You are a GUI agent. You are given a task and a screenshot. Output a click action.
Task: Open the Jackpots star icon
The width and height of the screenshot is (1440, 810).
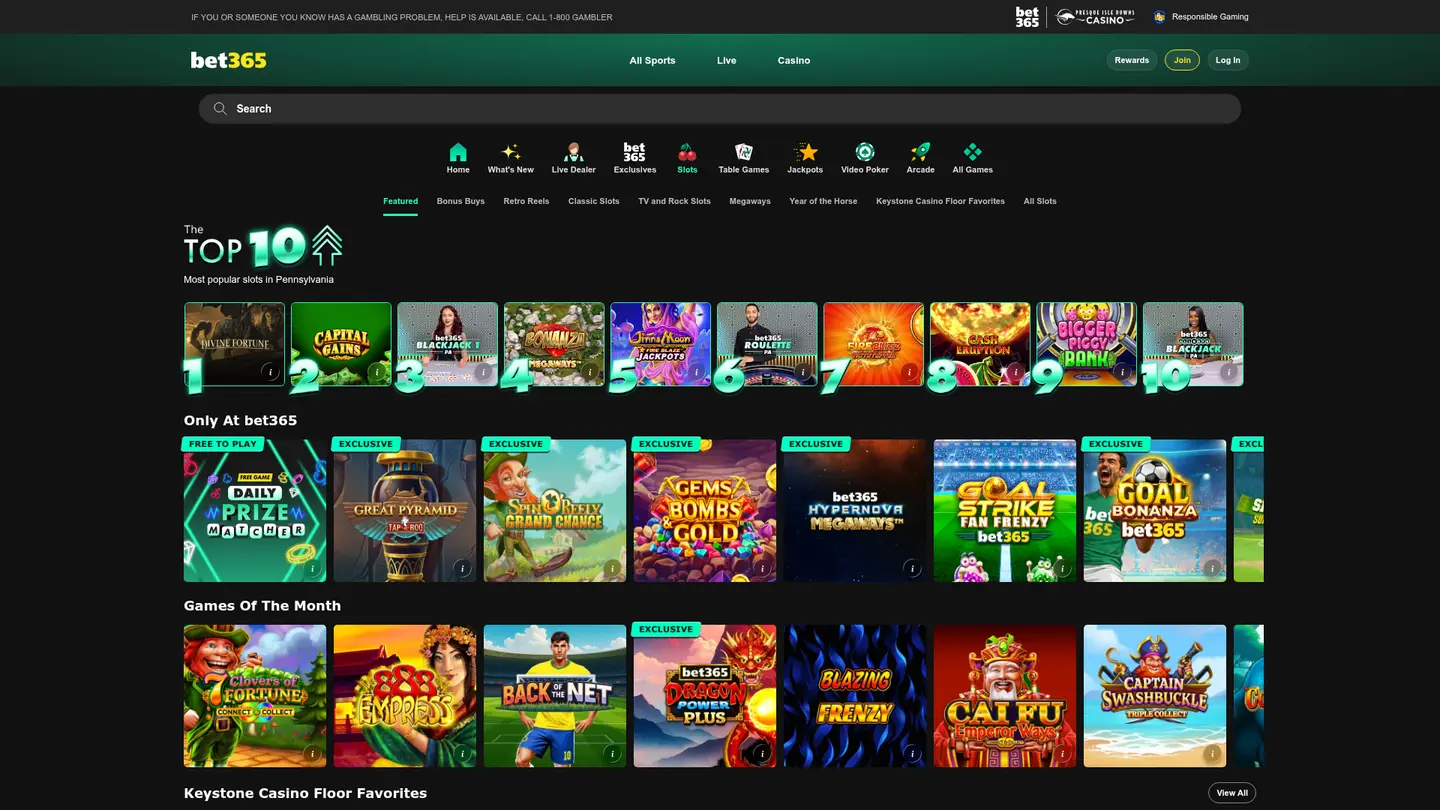[x=805, y=152]
